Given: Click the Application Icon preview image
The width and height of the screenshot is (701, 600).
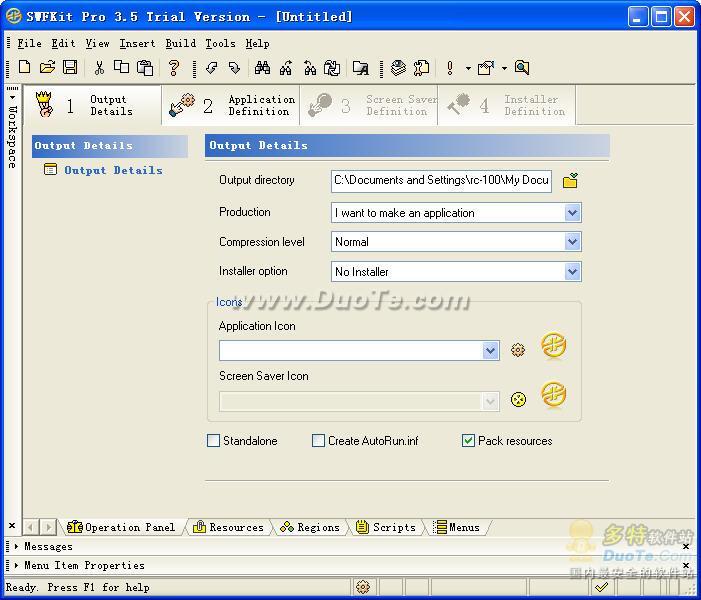Looking at the screenshot, I should pos(553,345).
